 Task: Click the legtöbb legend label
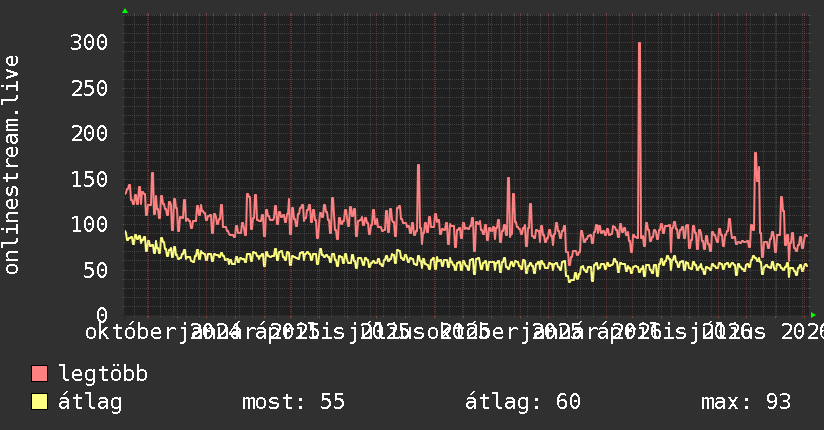(103, 374)
